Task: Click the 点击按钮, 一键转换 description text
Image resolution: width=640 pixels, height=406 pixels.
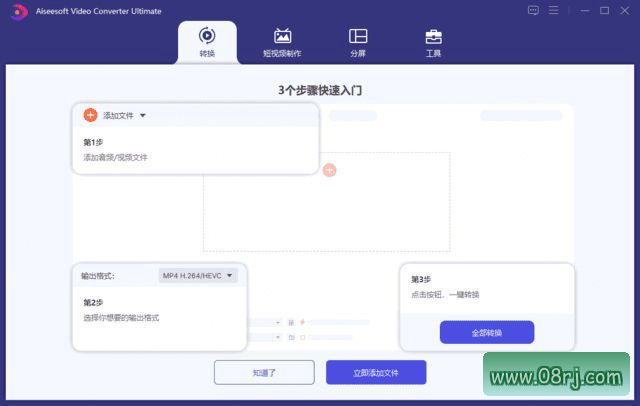Action: [445, 295]
